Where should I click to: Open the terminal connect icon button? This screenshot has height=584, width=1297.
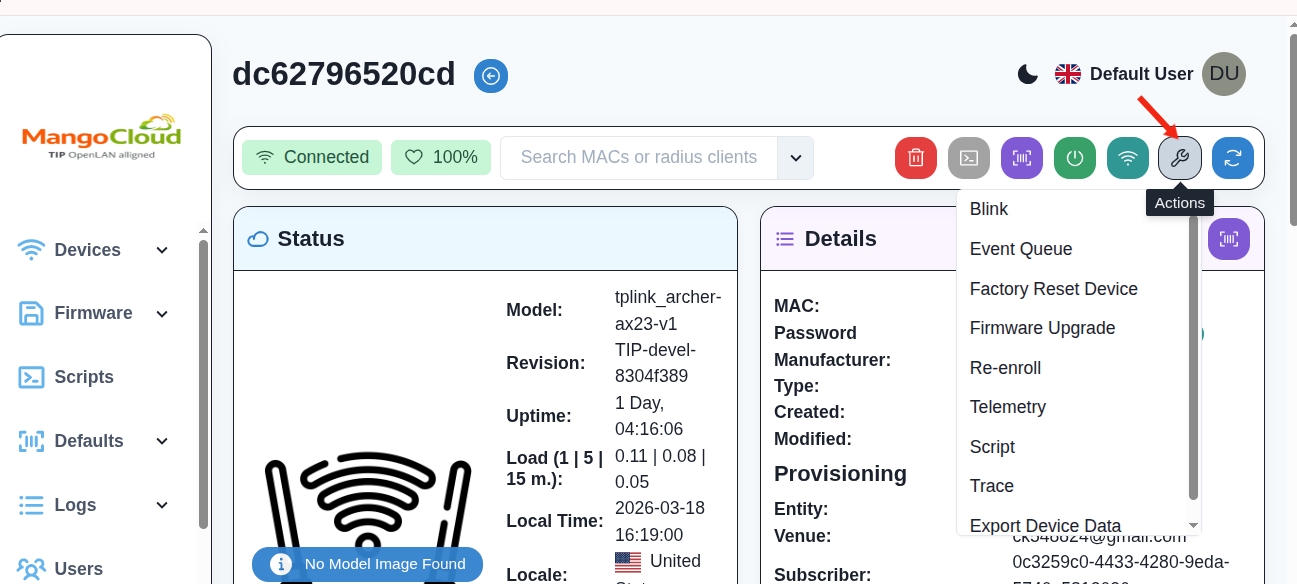coord(968,158)
